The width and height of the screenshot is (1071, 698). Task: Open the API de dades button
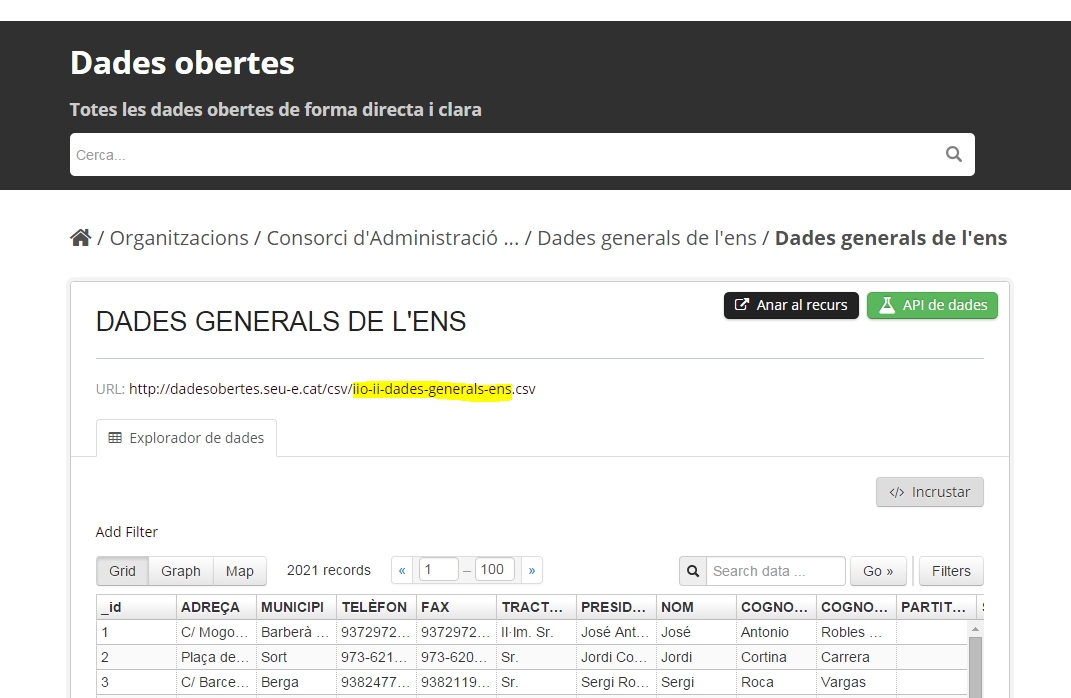(x=932, y=305)
